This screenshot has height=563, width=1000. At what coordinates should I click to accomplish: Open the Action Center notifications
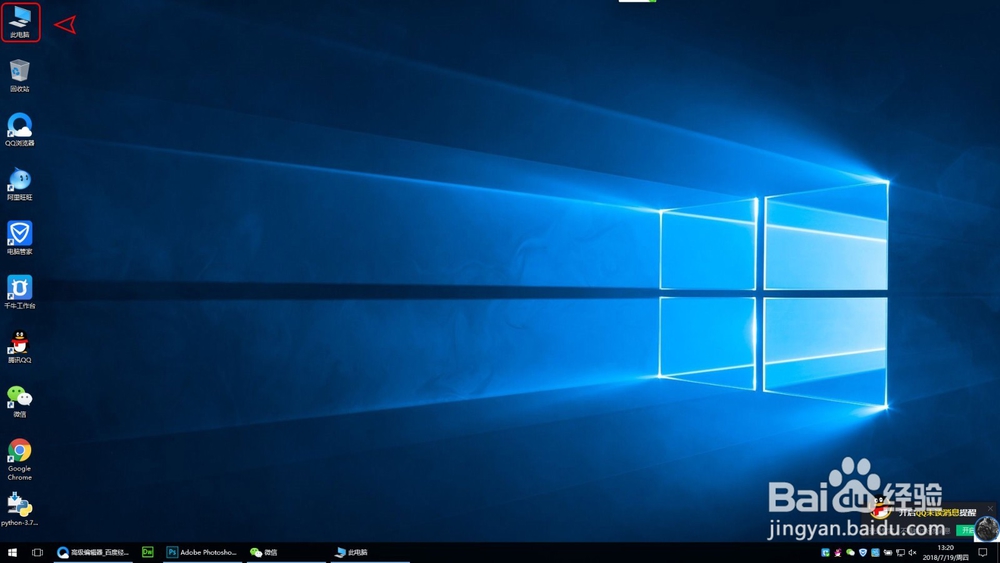click(x=983, y=552)
